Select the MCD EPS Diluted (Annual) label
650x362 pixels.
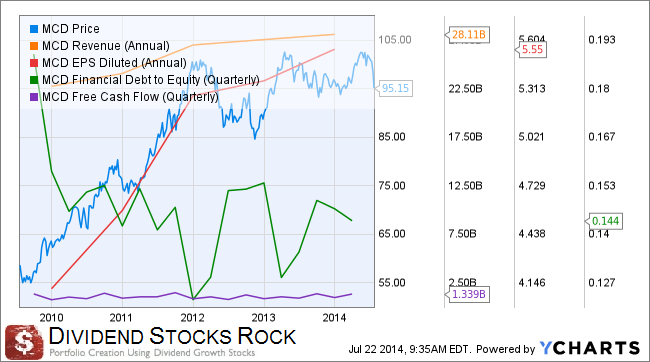(x=114, y=63)
